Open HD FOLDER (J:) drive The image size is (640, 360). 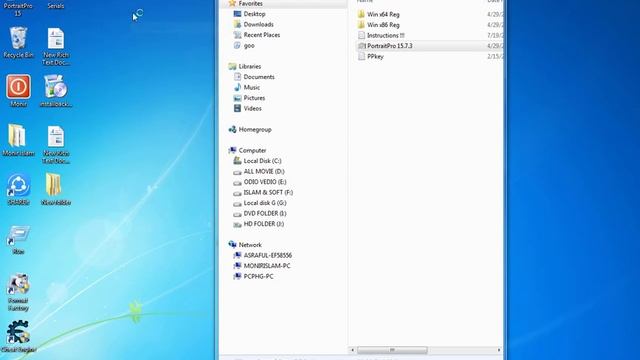pyautogui.click(x=258, y=224)
